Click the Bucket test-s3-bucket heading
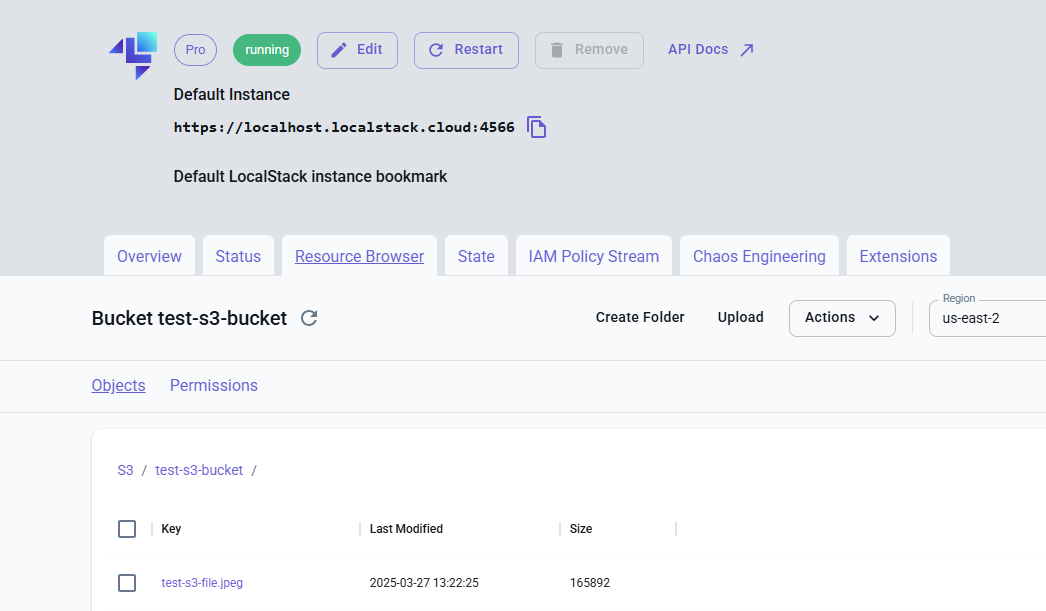The image size is (1046, 611). pyautogui.click(x=189, y=318)
